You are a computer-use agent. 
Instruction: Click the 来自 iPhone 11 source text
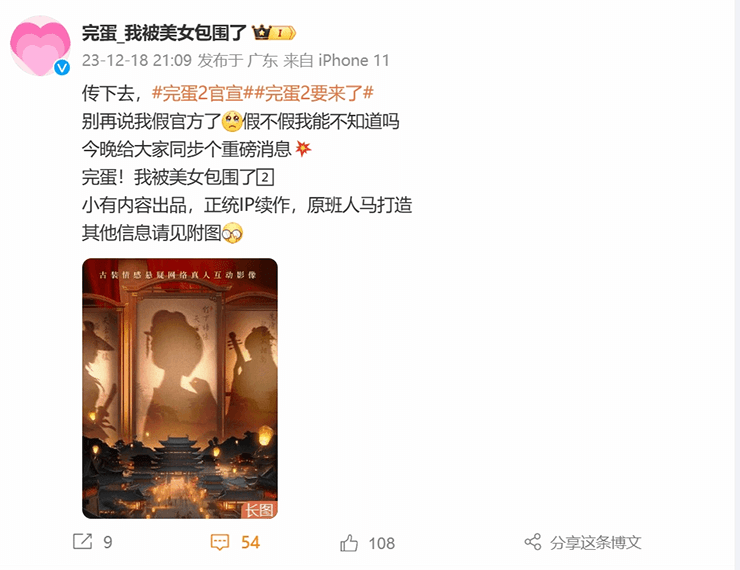[336, 60]
